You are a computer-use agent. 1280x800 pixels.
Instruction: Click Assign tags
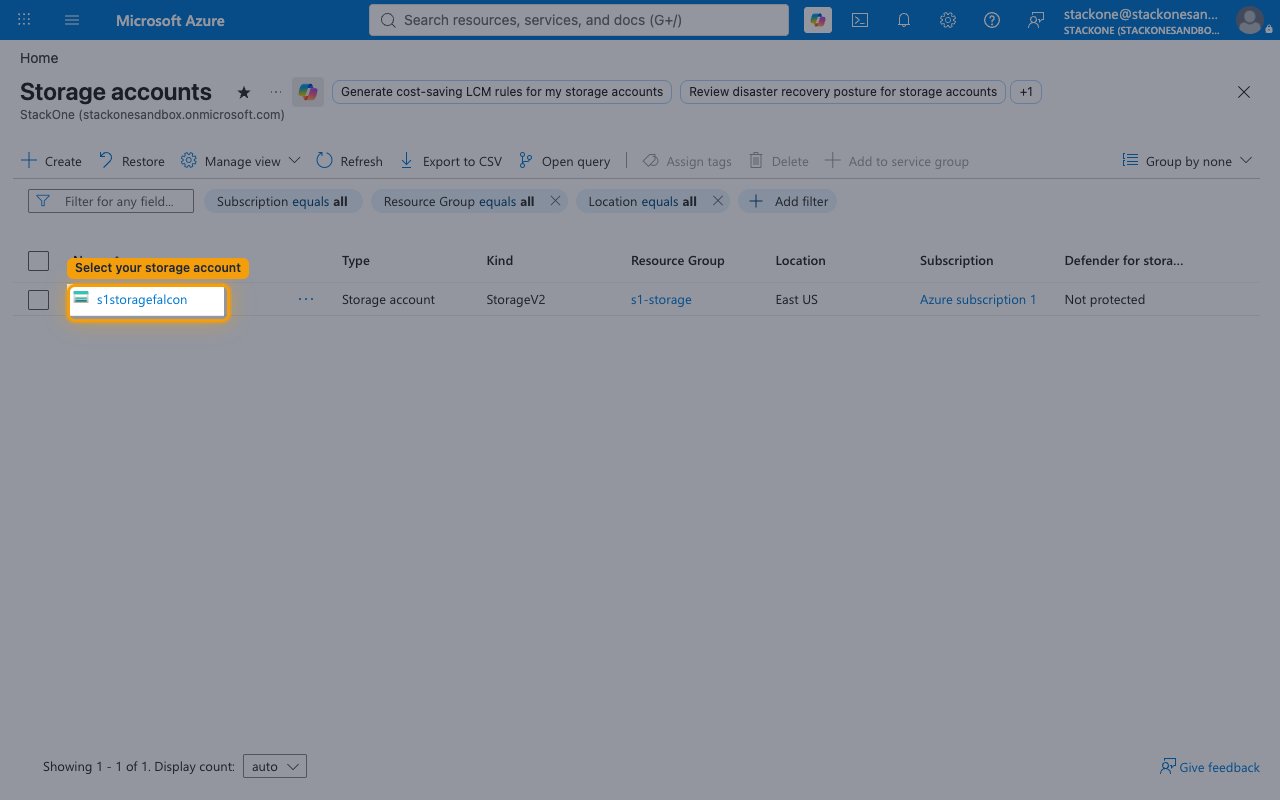click(687, 161)
